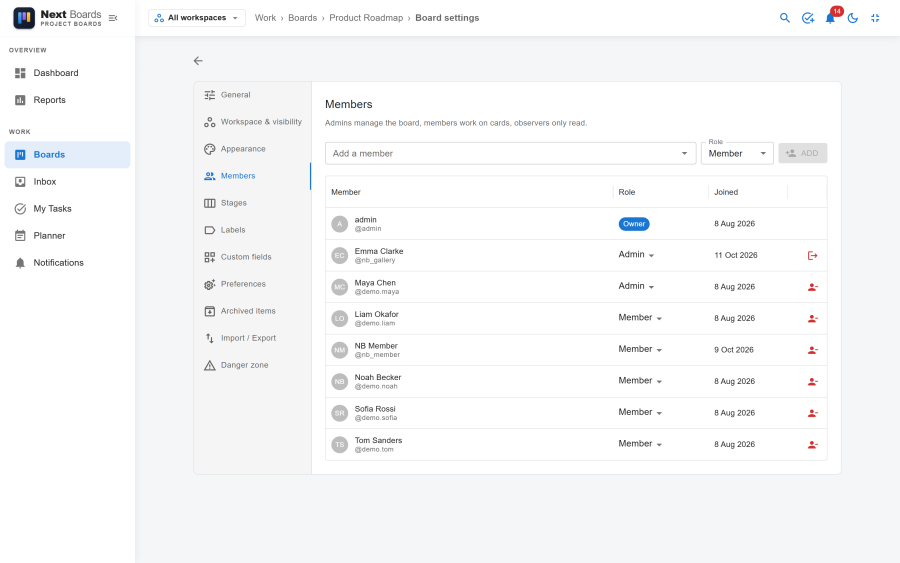Open Workspace & visibility settings
900x563 pixels.
tap(253, 122)
